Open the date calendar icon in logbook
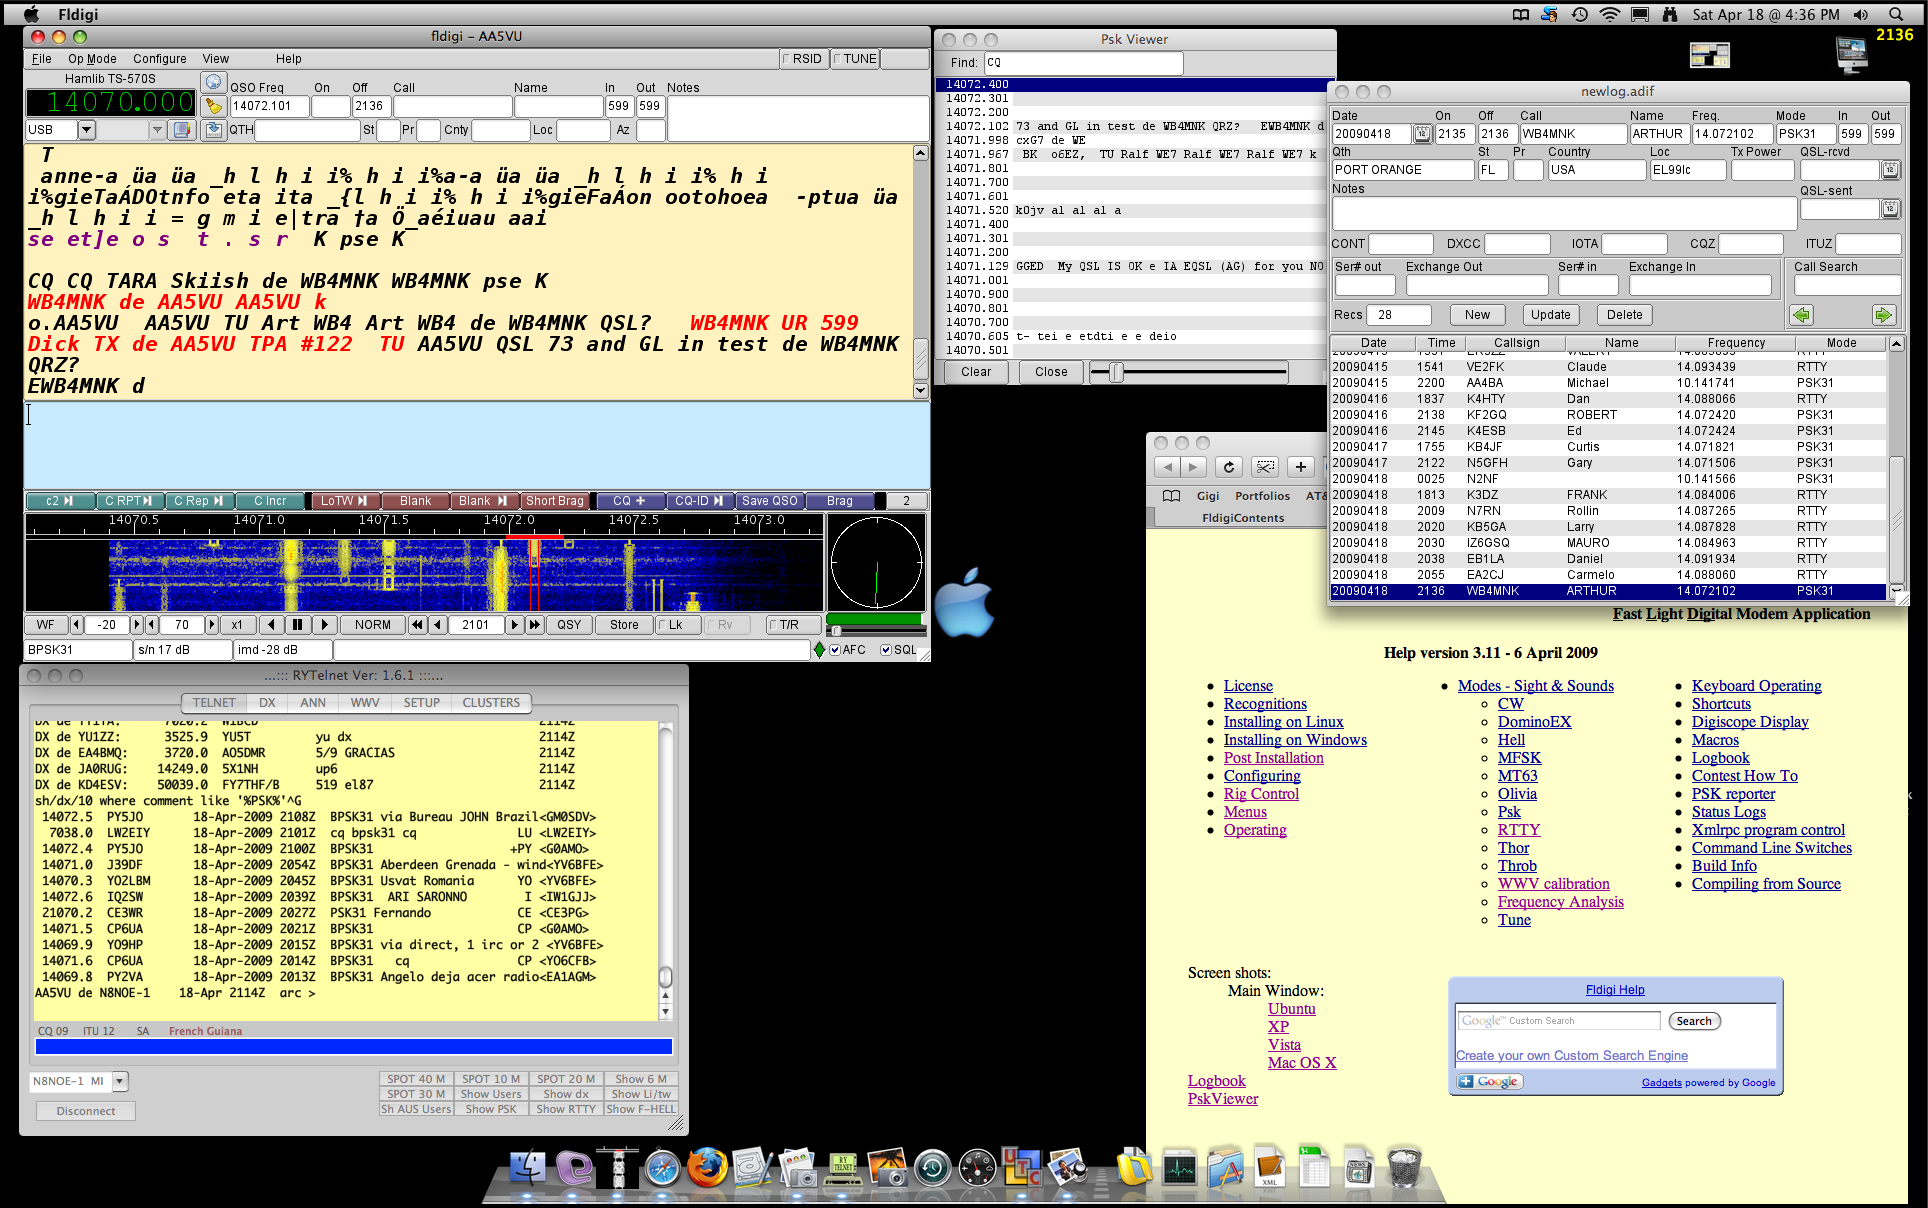The height and width of the screenshot is (1208, 1928). click(x=1422, y=134)
